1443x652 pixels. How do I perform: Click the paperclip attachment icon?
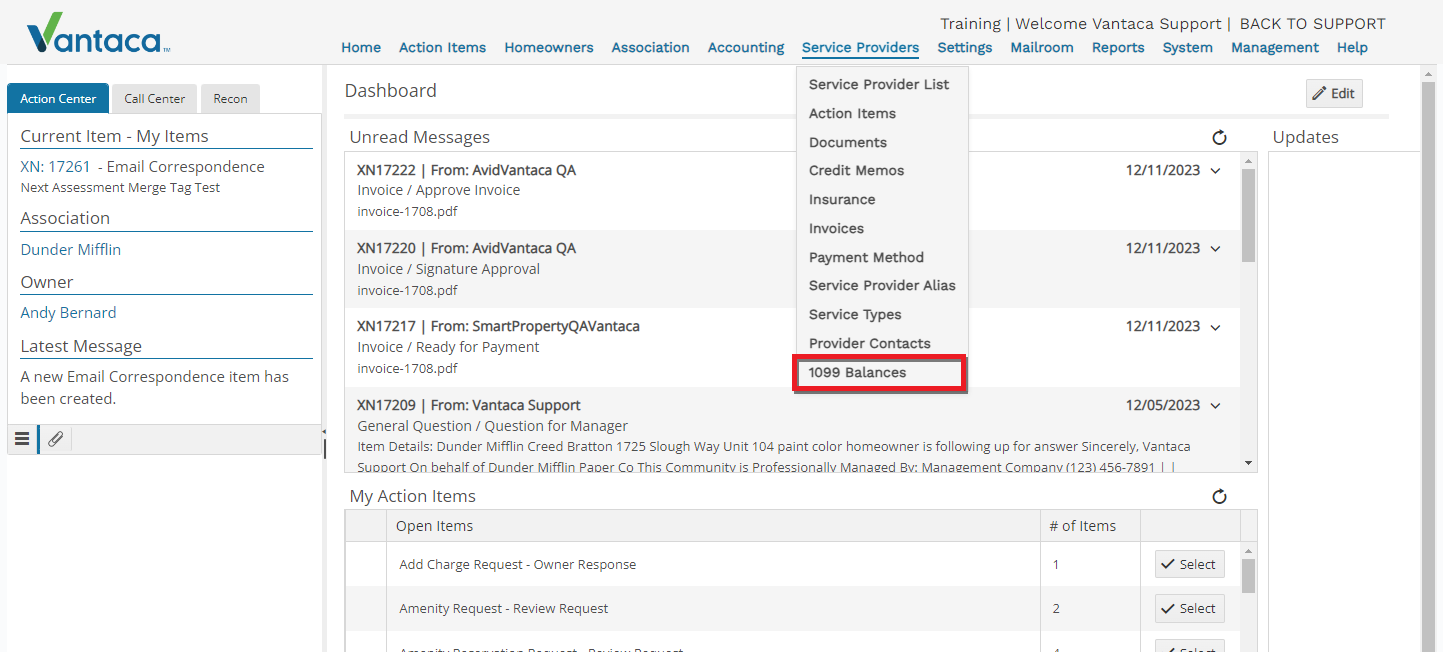(56, 439)
